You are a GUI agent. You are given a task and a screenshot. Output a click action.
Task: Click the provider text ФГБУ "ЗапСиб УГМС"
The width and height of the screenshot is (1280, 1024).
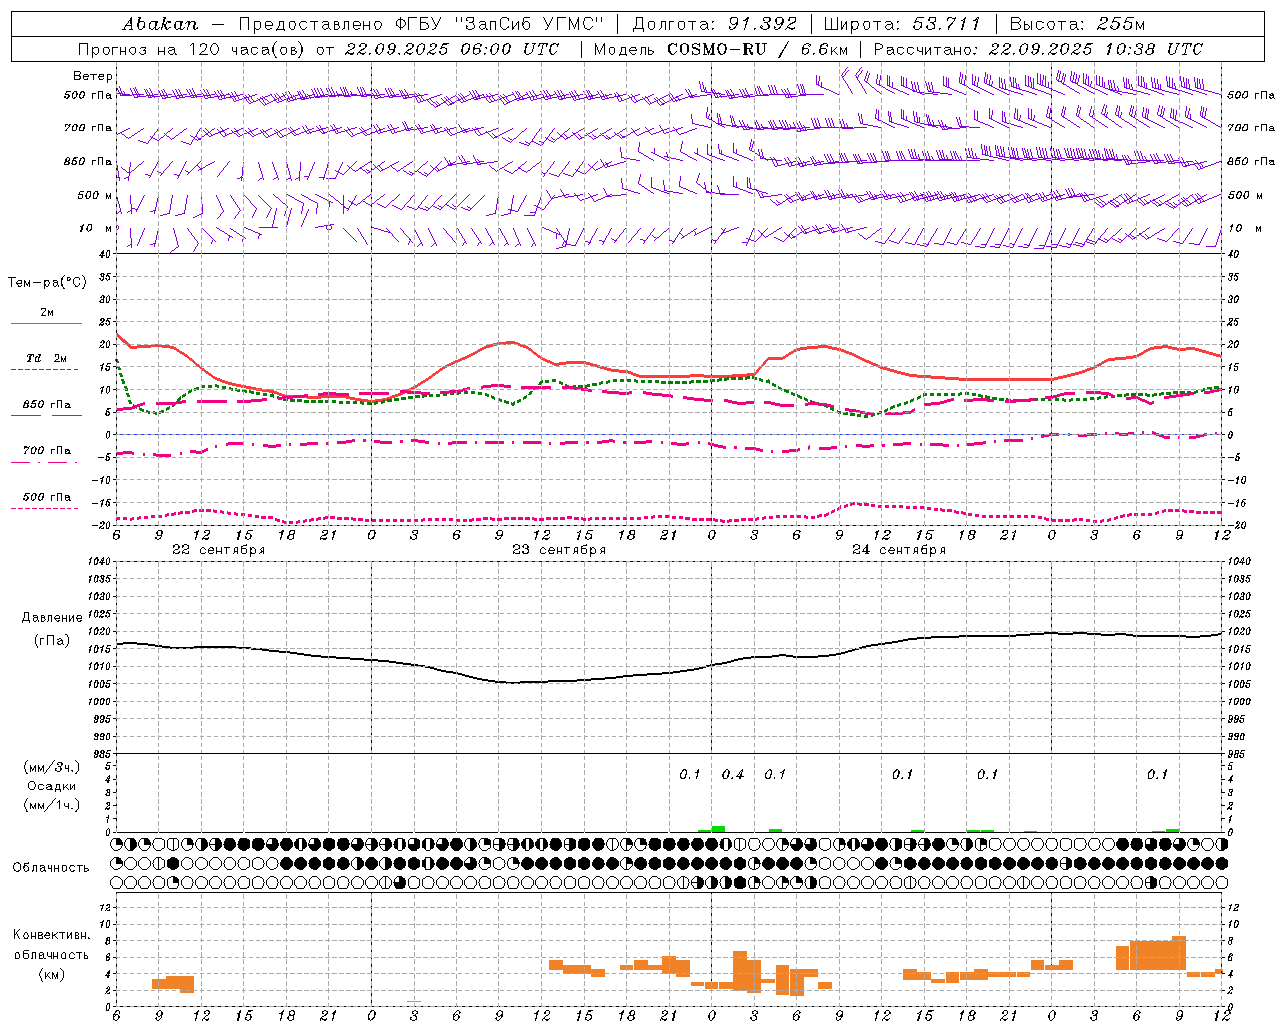point(501,23)
